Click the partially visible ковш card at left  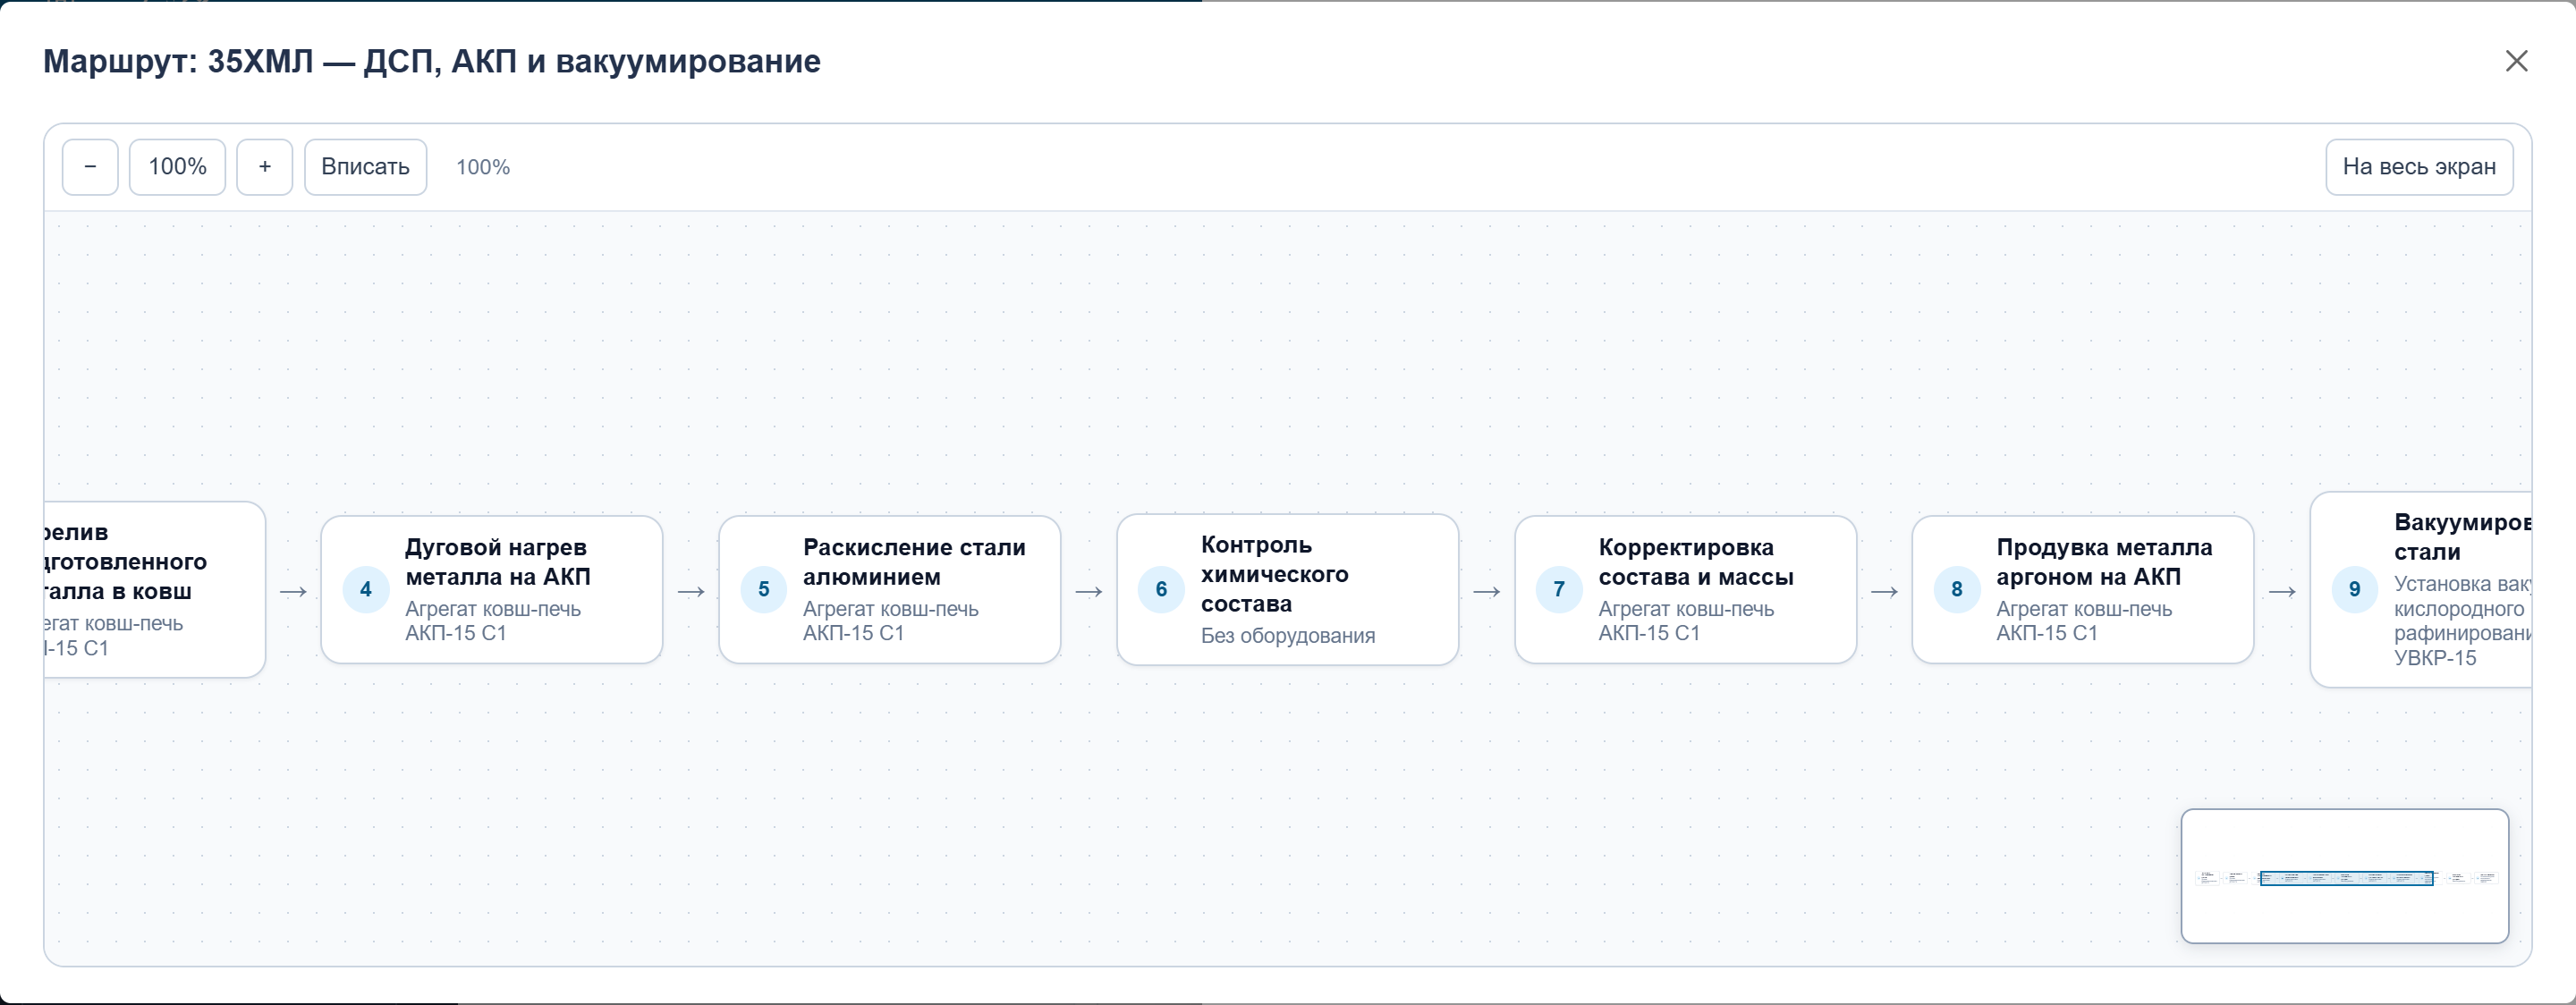pyautogui.click(x=155, y=589)
